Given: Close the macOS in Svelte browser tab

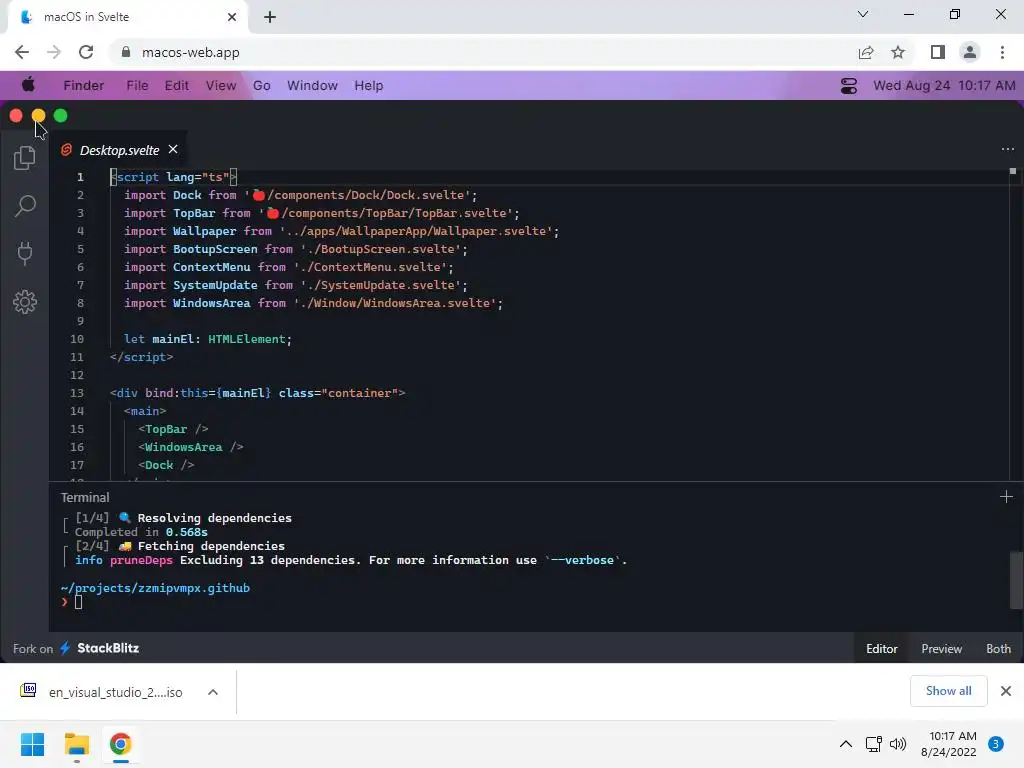Looking at the screenshot, I should (x=232, y=17).
